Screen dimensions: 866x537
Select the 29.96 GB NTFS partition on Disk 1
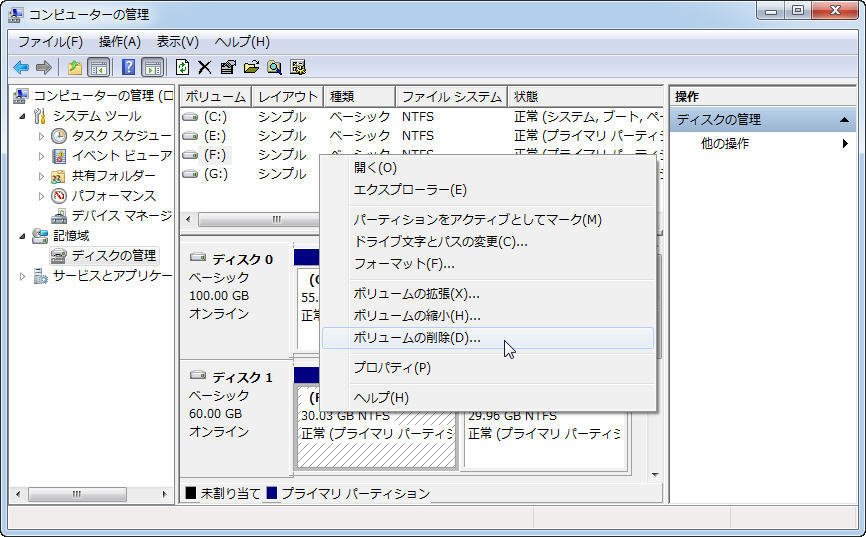pos(545,439)
